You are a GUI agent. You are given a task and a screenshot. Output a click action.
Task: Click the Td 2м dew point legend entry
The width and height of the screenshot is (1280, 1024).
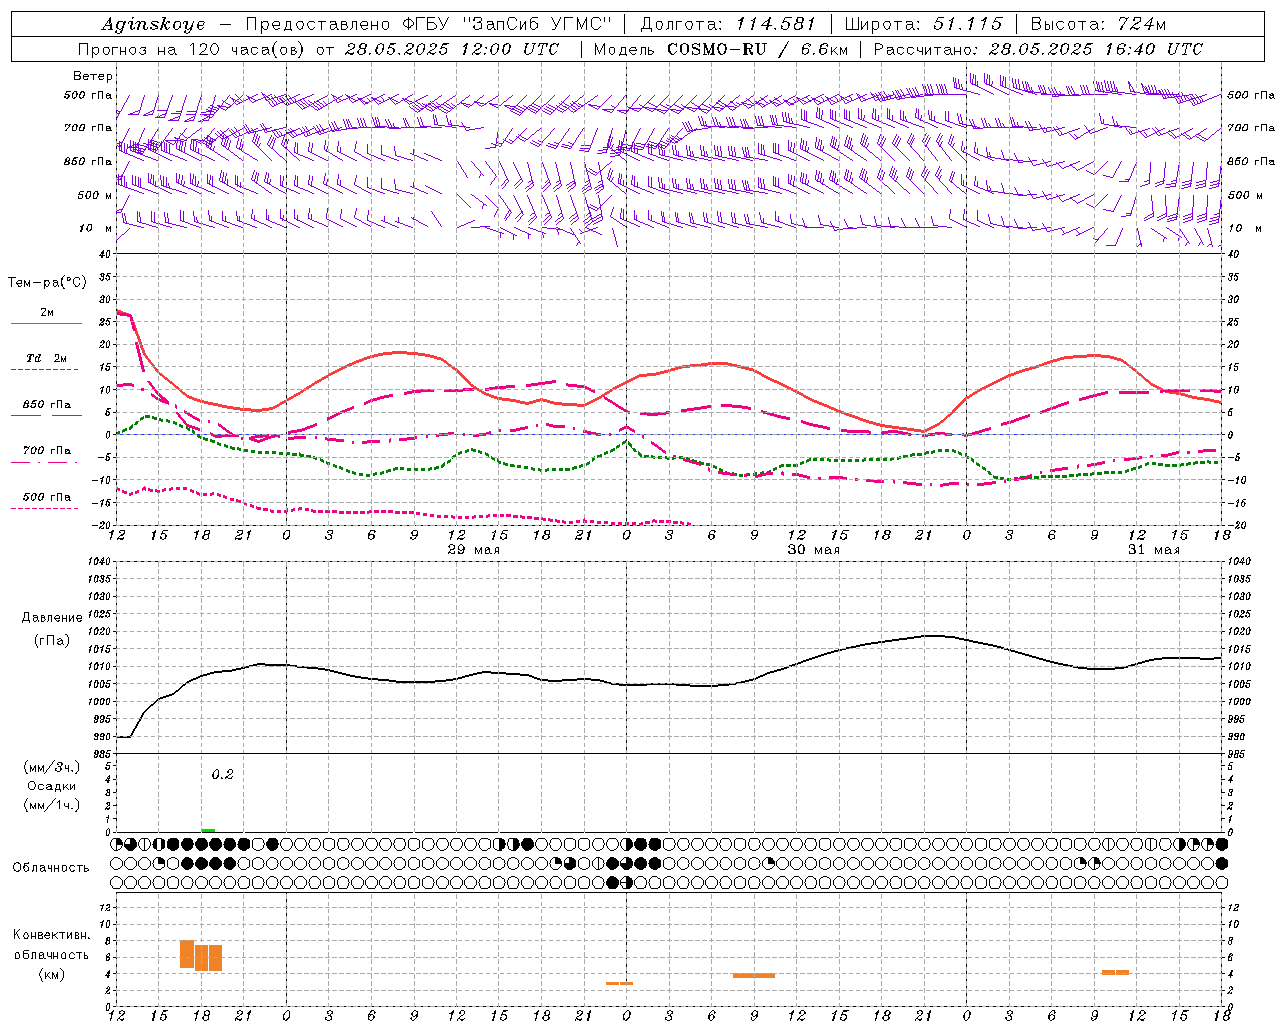(x=47, y=363)
